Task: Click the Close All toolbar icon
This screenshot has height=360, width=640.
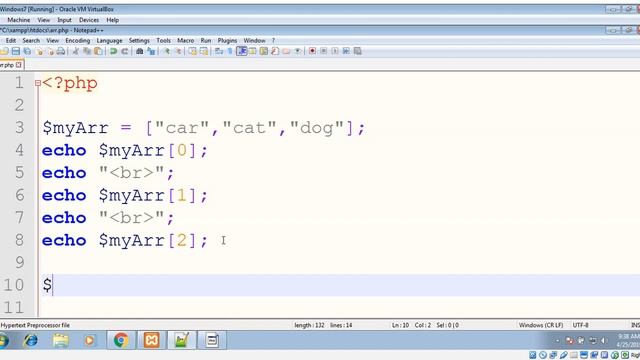Action: [50, 51]
